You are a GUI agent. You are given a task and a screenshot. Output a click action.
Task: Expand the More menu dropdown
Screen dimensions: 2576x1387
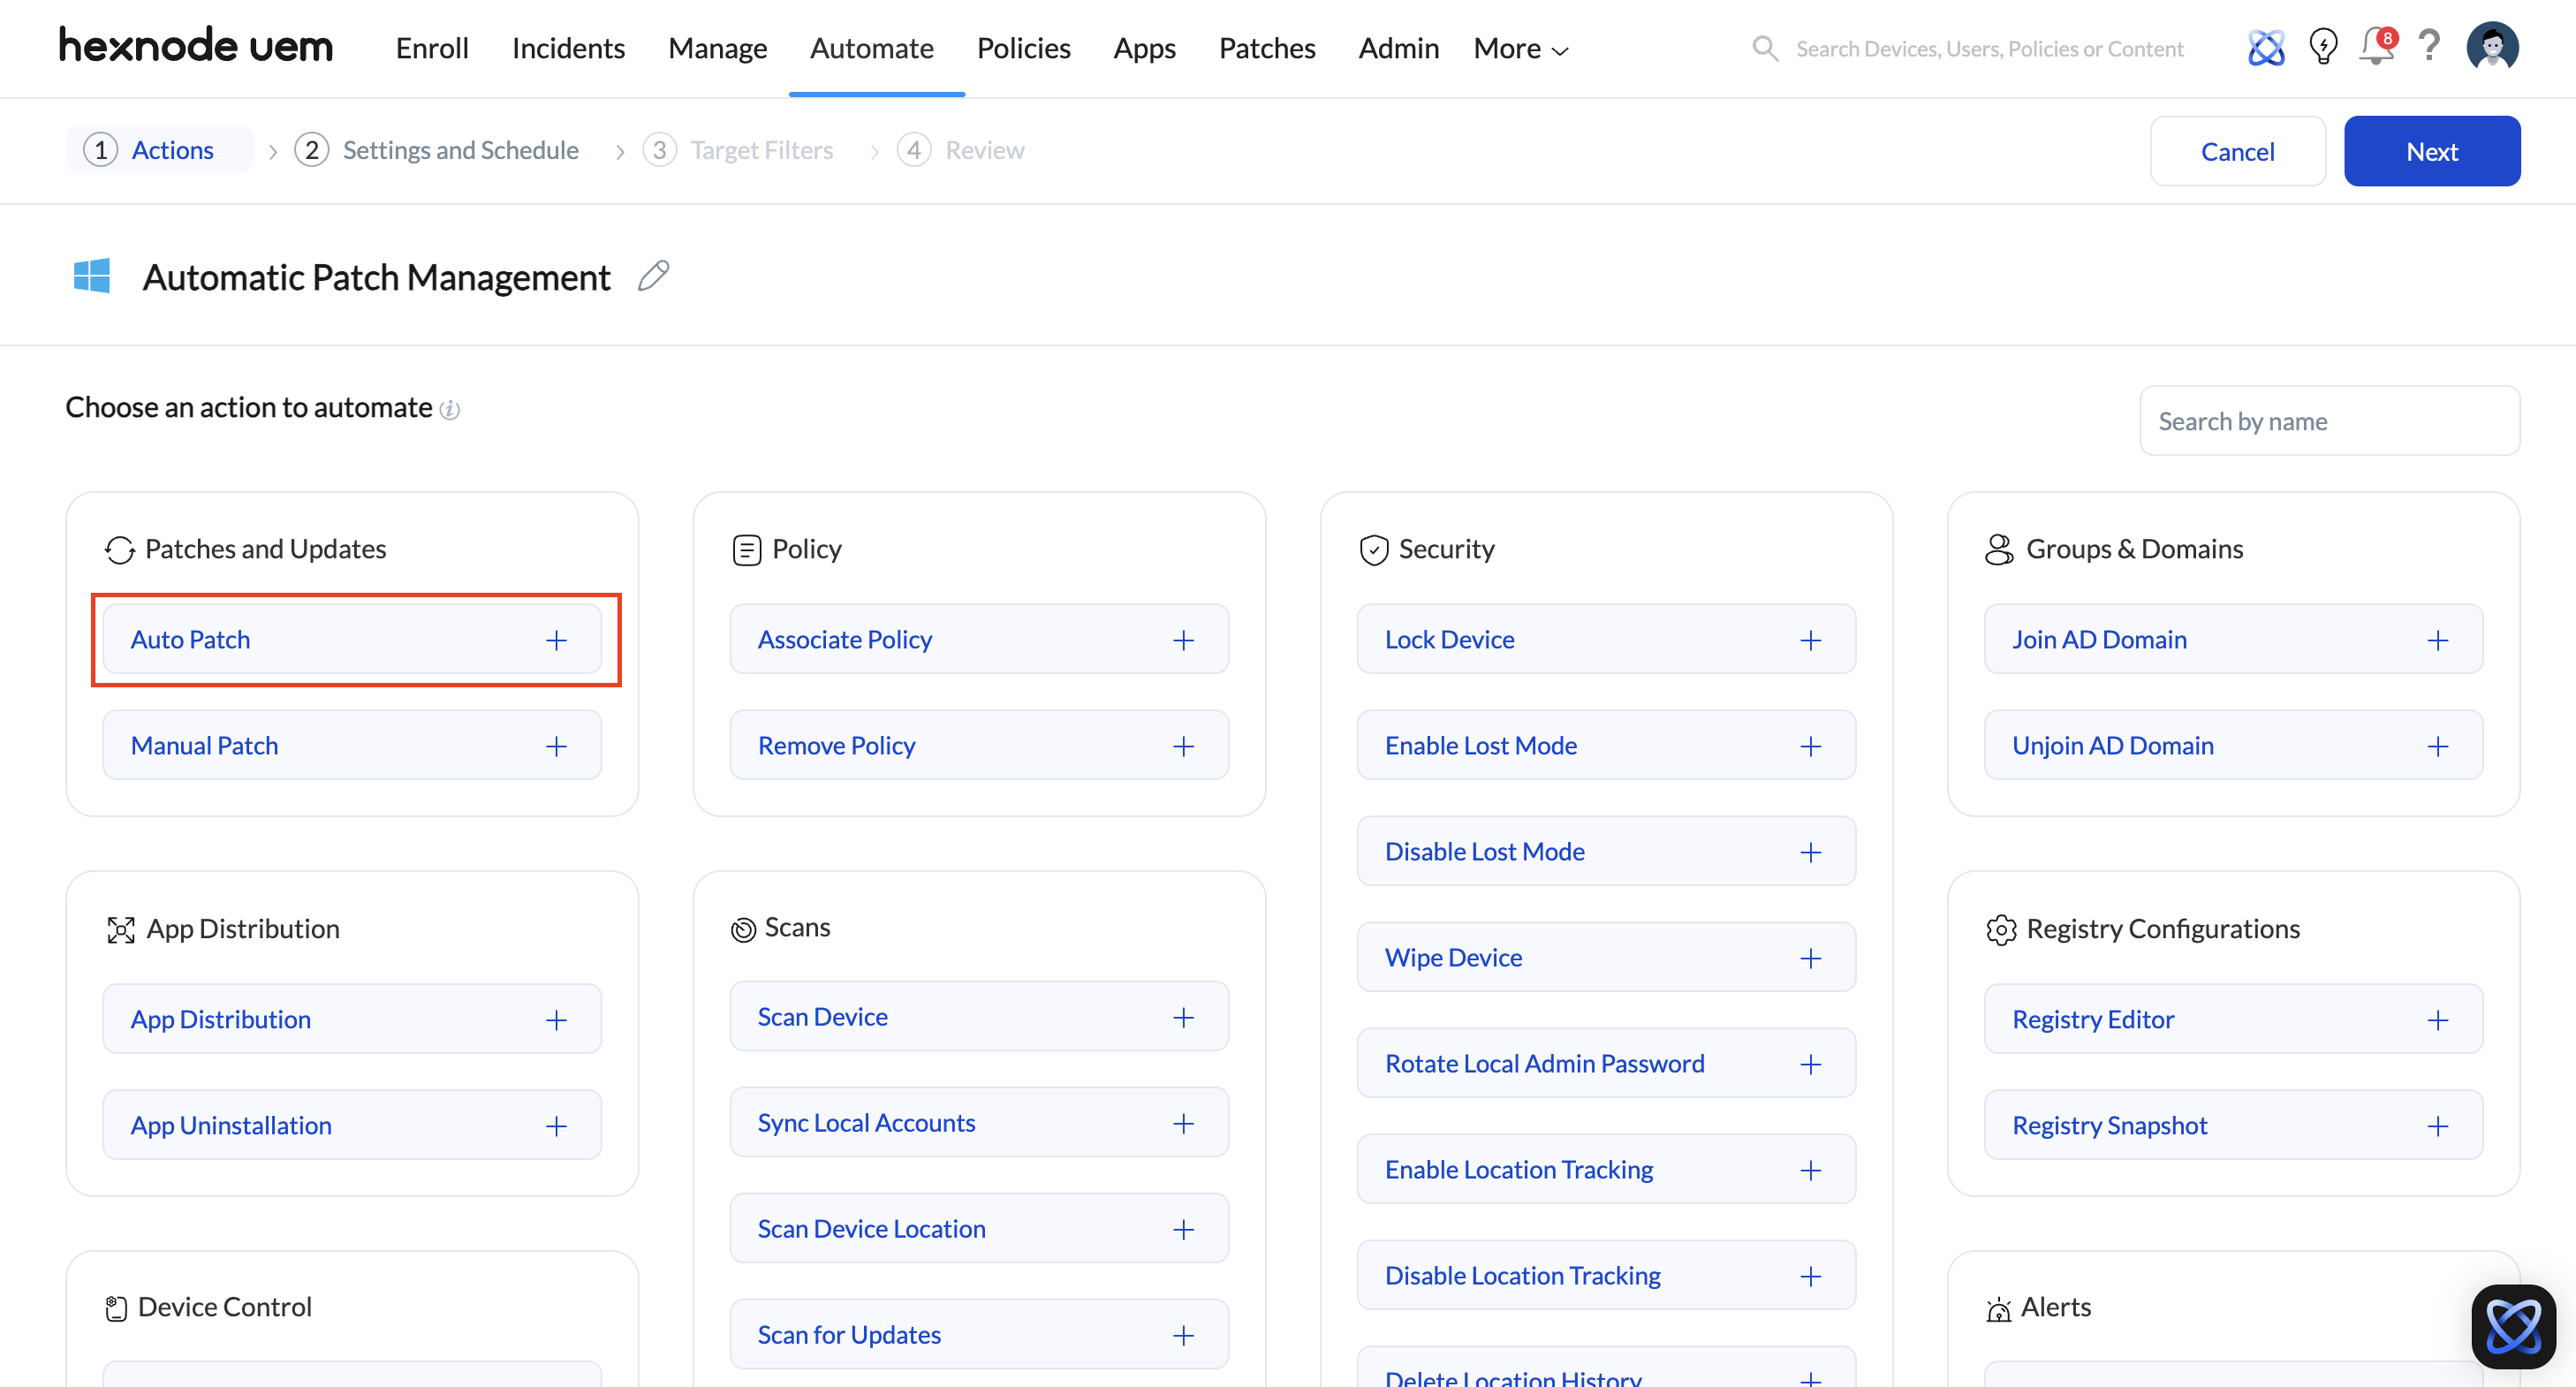[x=1520, y=48]
